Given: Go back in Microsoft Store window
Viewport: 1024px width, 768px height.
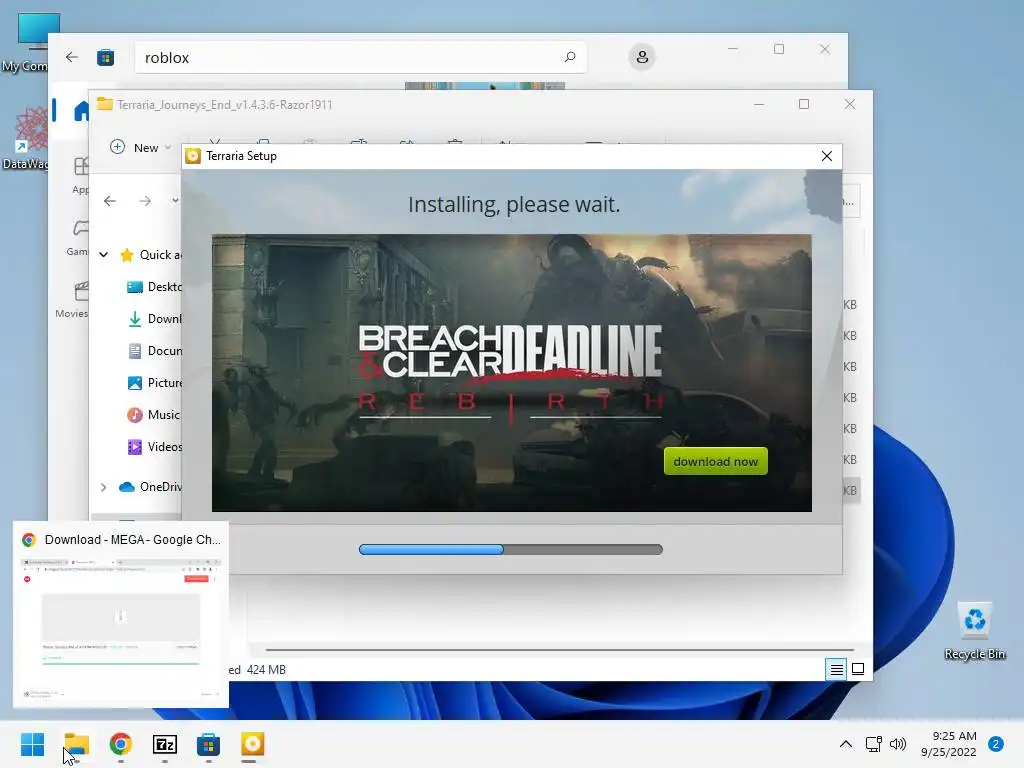Looking at the screenshot, I should (x=72, y=57).
